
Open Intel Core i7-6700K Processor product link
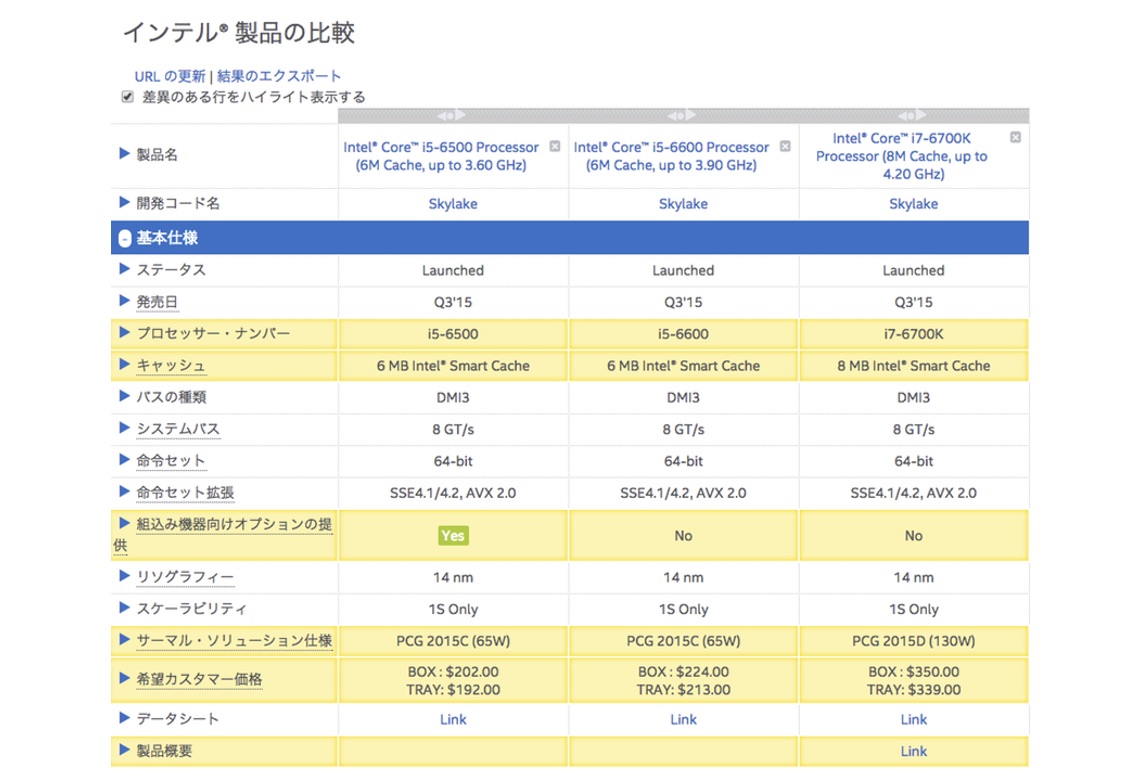click(902, 156)
